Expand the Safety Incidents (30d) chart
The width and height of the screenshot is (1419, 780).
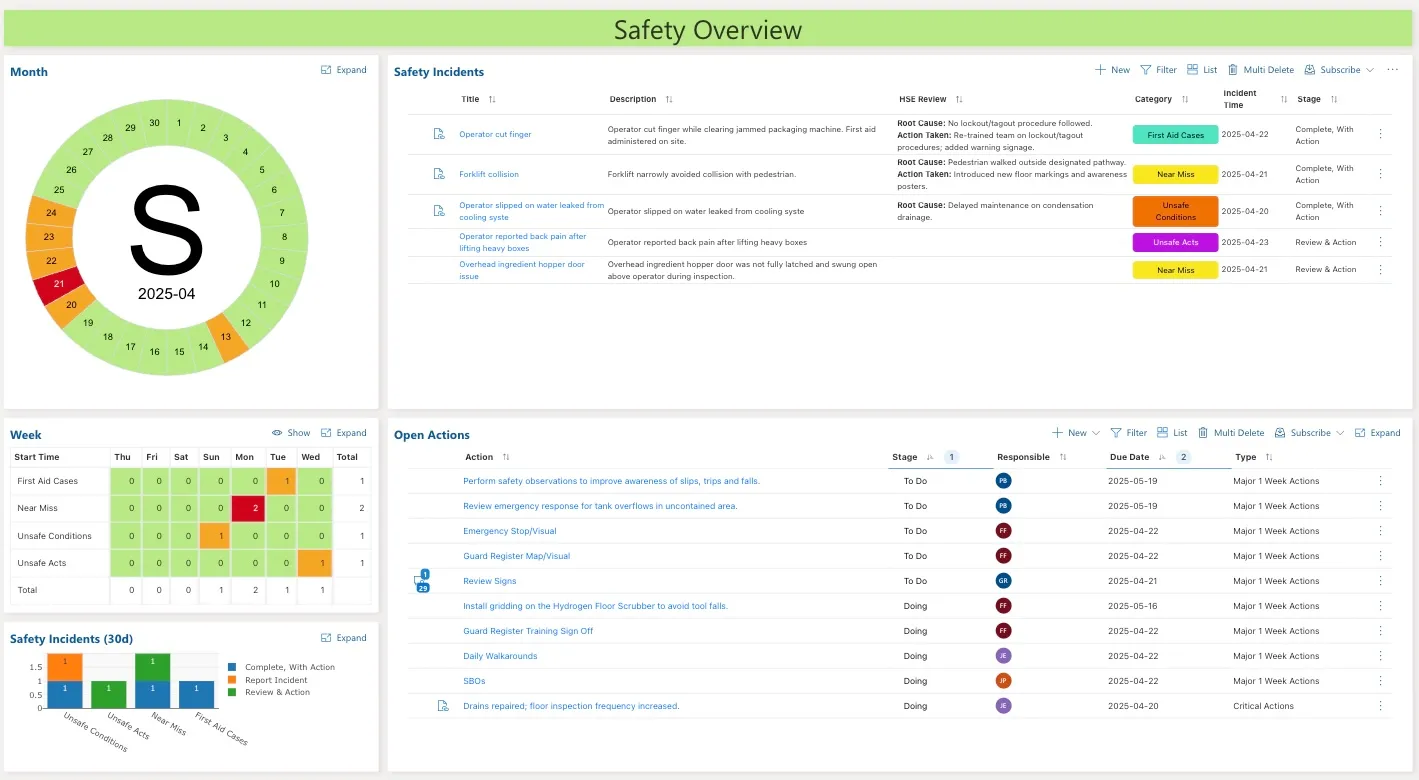click(x=343, y=638)
